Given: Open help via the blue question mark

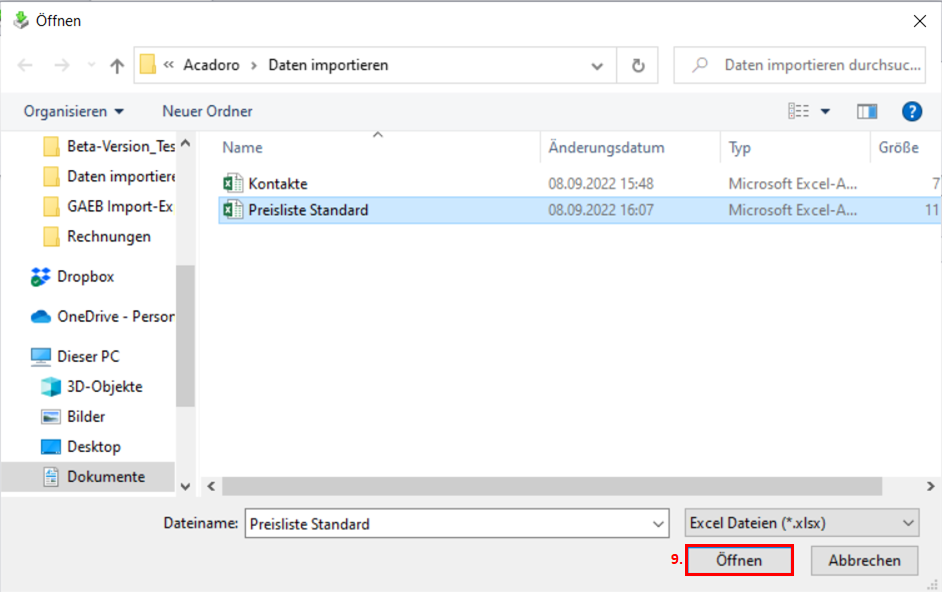Looking at the screenshot, I should pos(911,111).
